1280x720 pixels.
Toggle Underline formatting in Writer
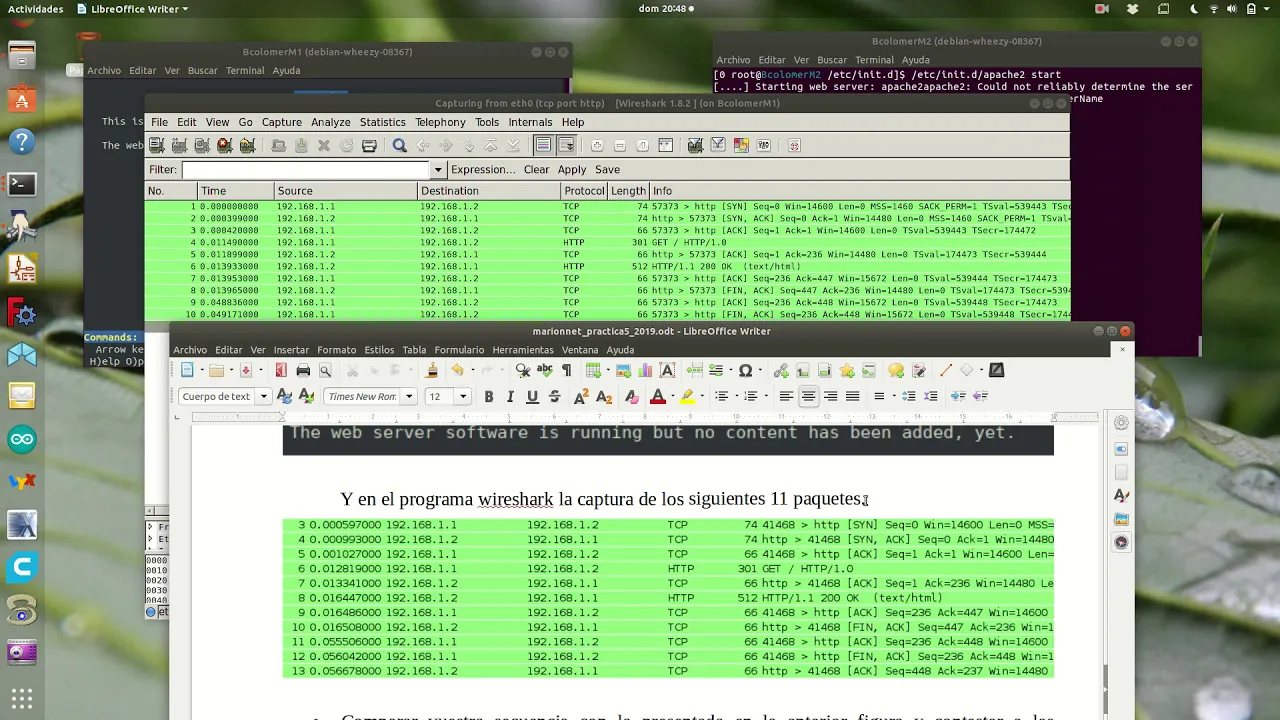(x=532, y=396)
